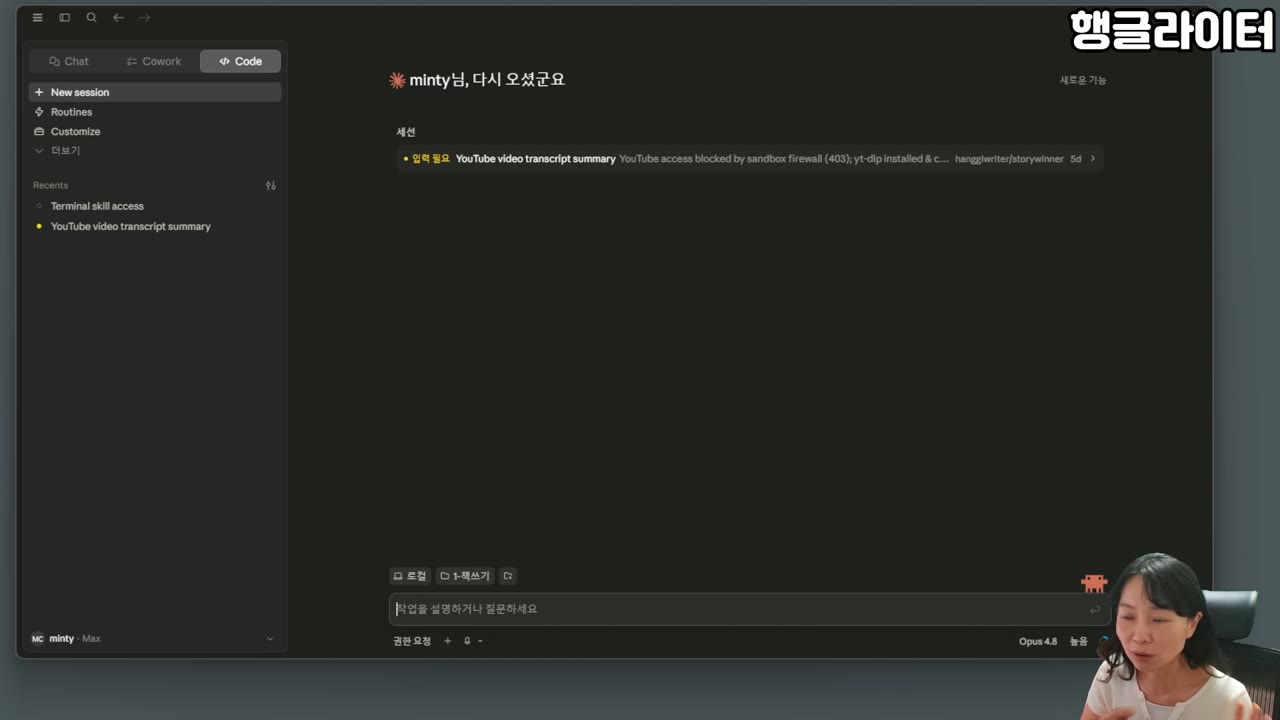Open the Recents filter settings icon

coord(270,185)
